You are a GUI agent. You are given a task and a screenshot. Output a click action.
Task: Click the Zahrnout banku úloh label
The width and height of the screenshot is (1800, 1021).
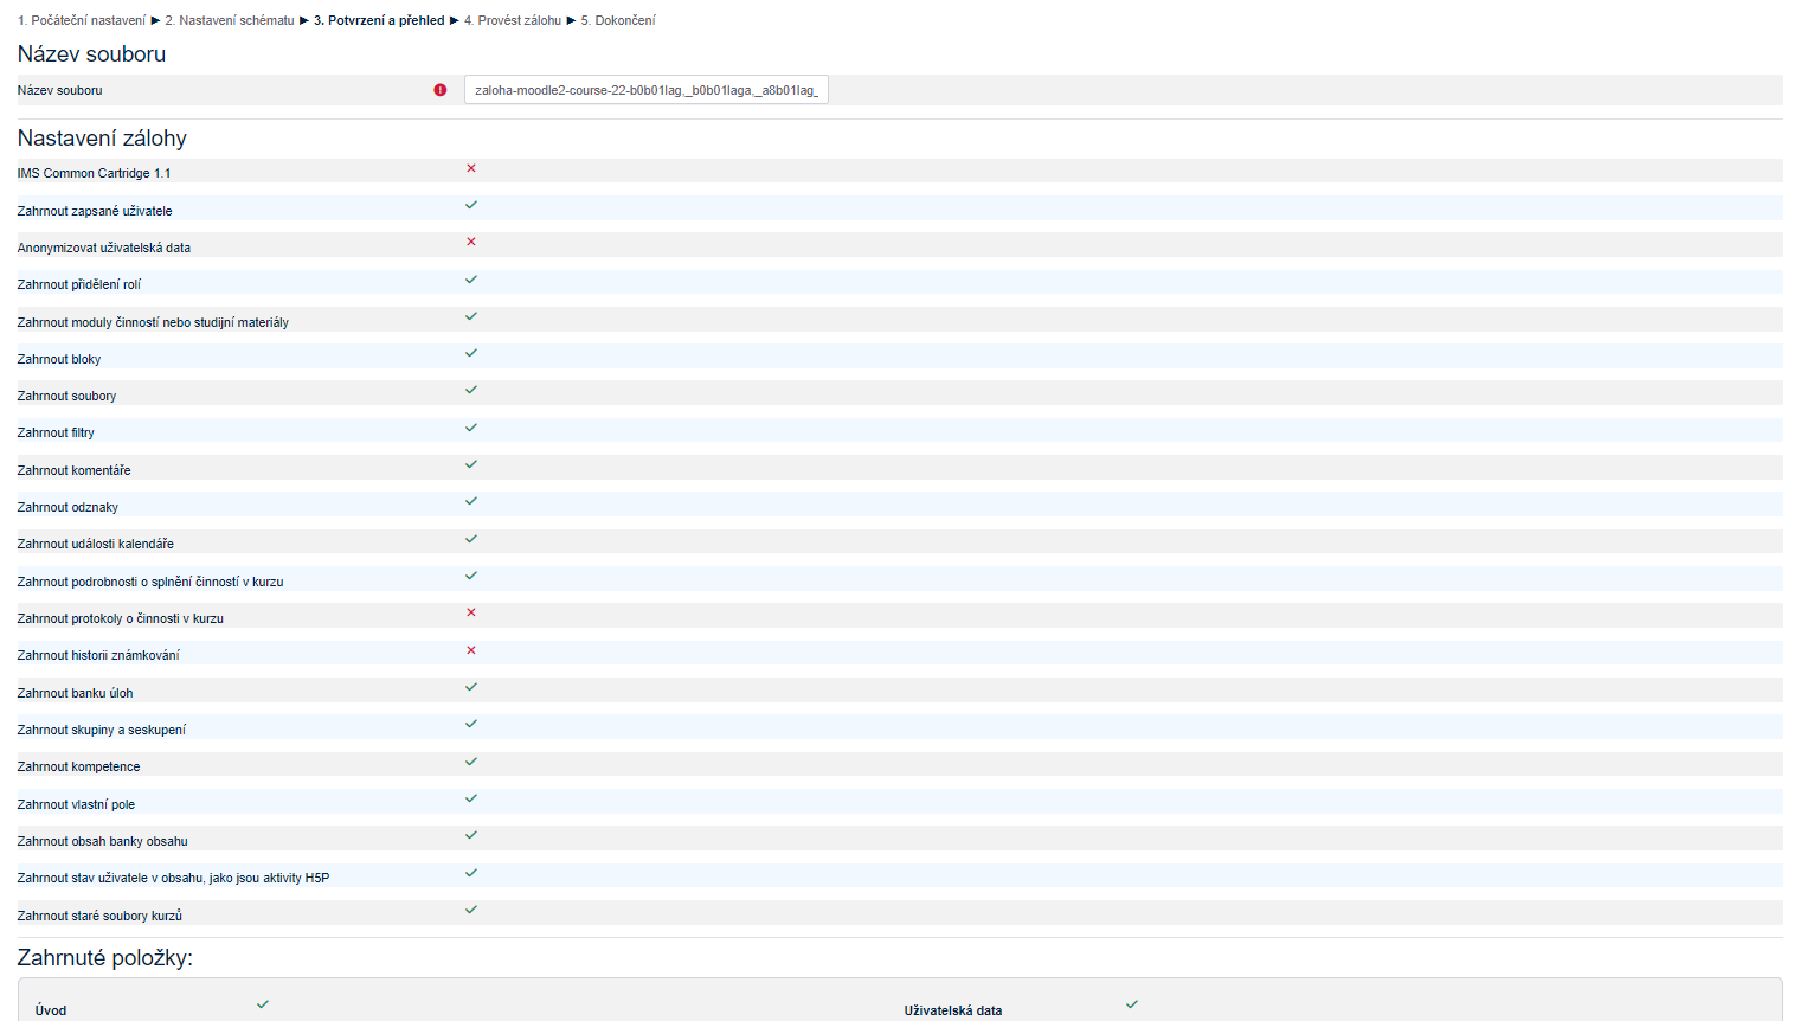coord(75,693)
